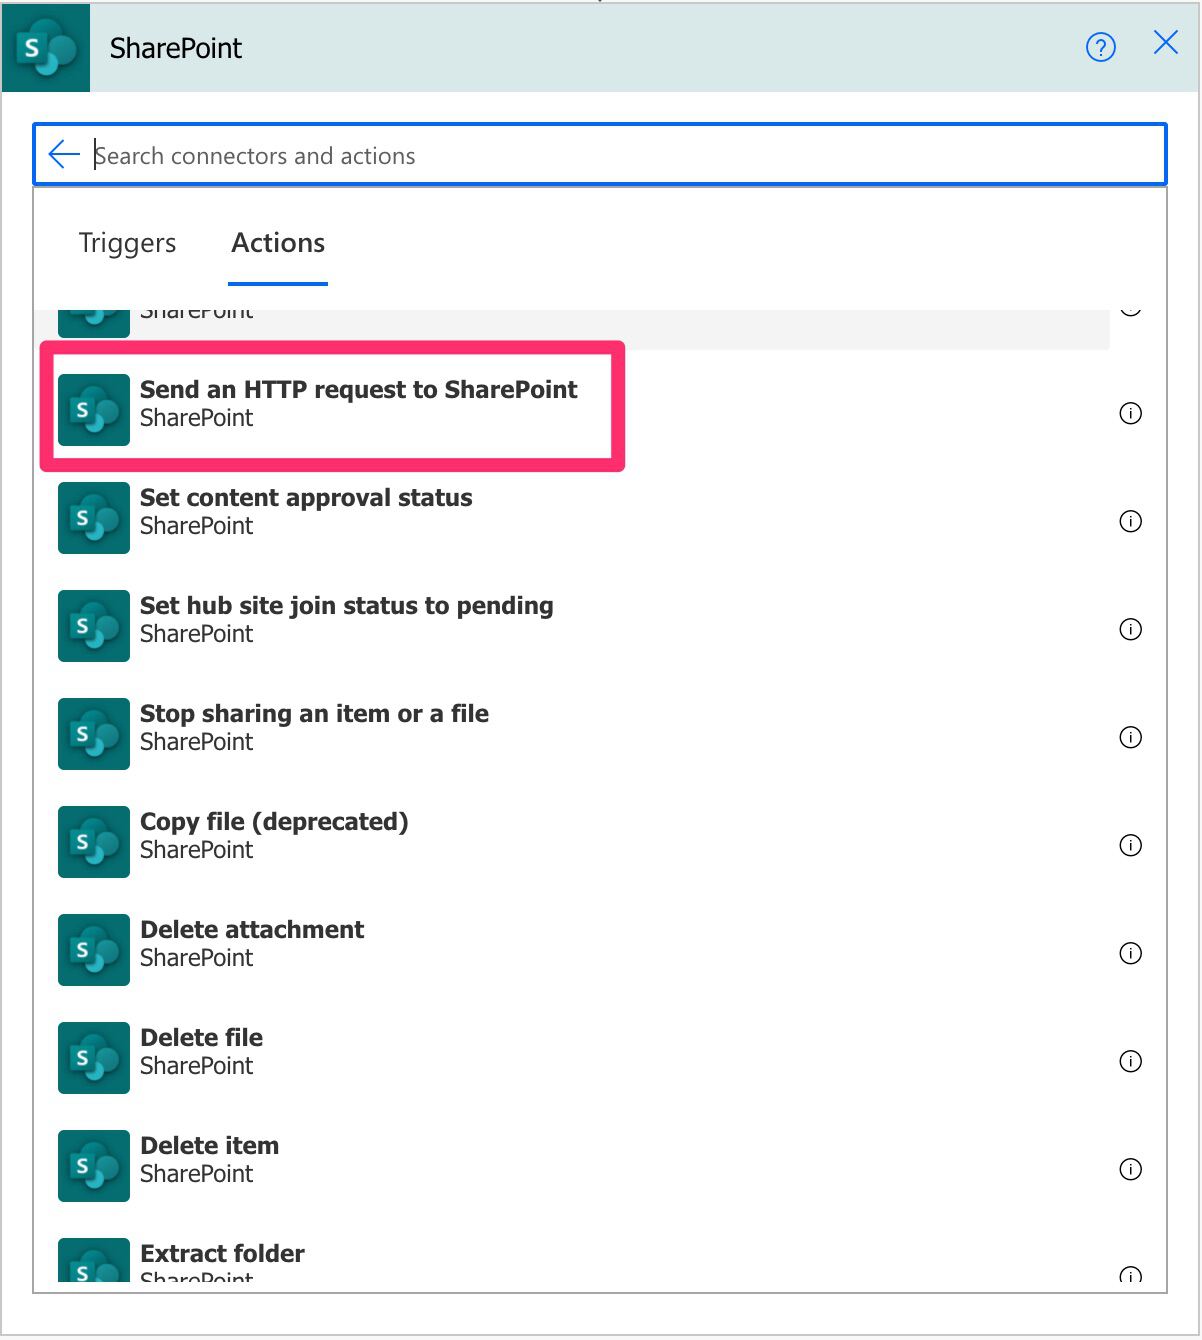This screenshot has width=1202, height=1340.
Task: Select the Stop sharing an item action
Action: [313, 727]
